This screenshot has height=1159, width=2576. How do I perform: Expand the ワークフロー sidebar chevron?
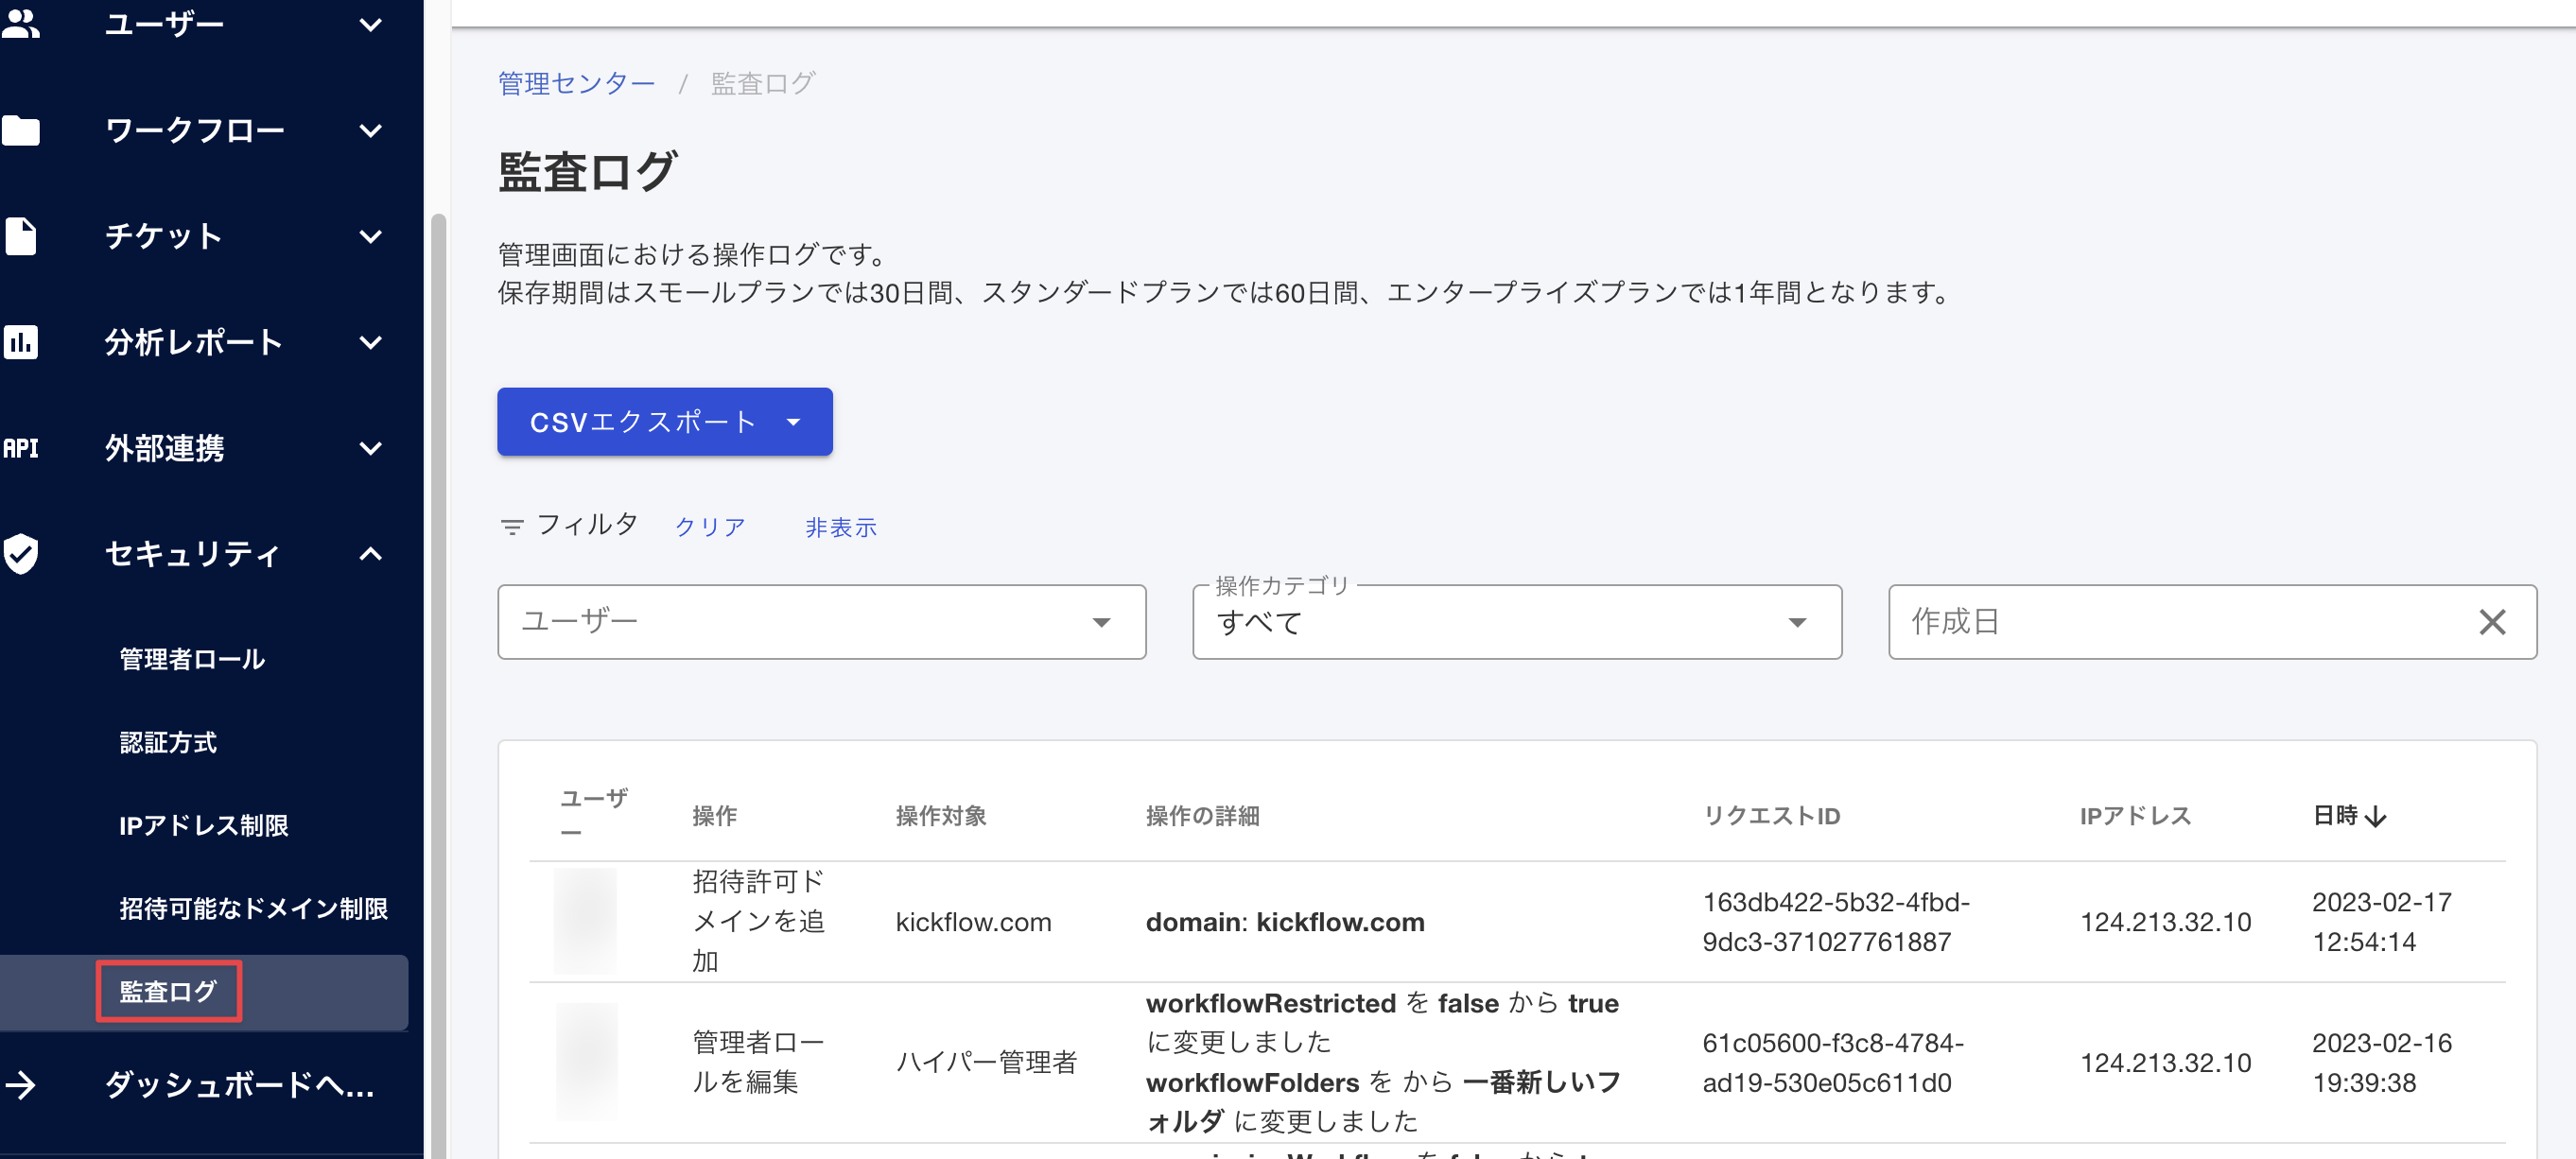370,130
